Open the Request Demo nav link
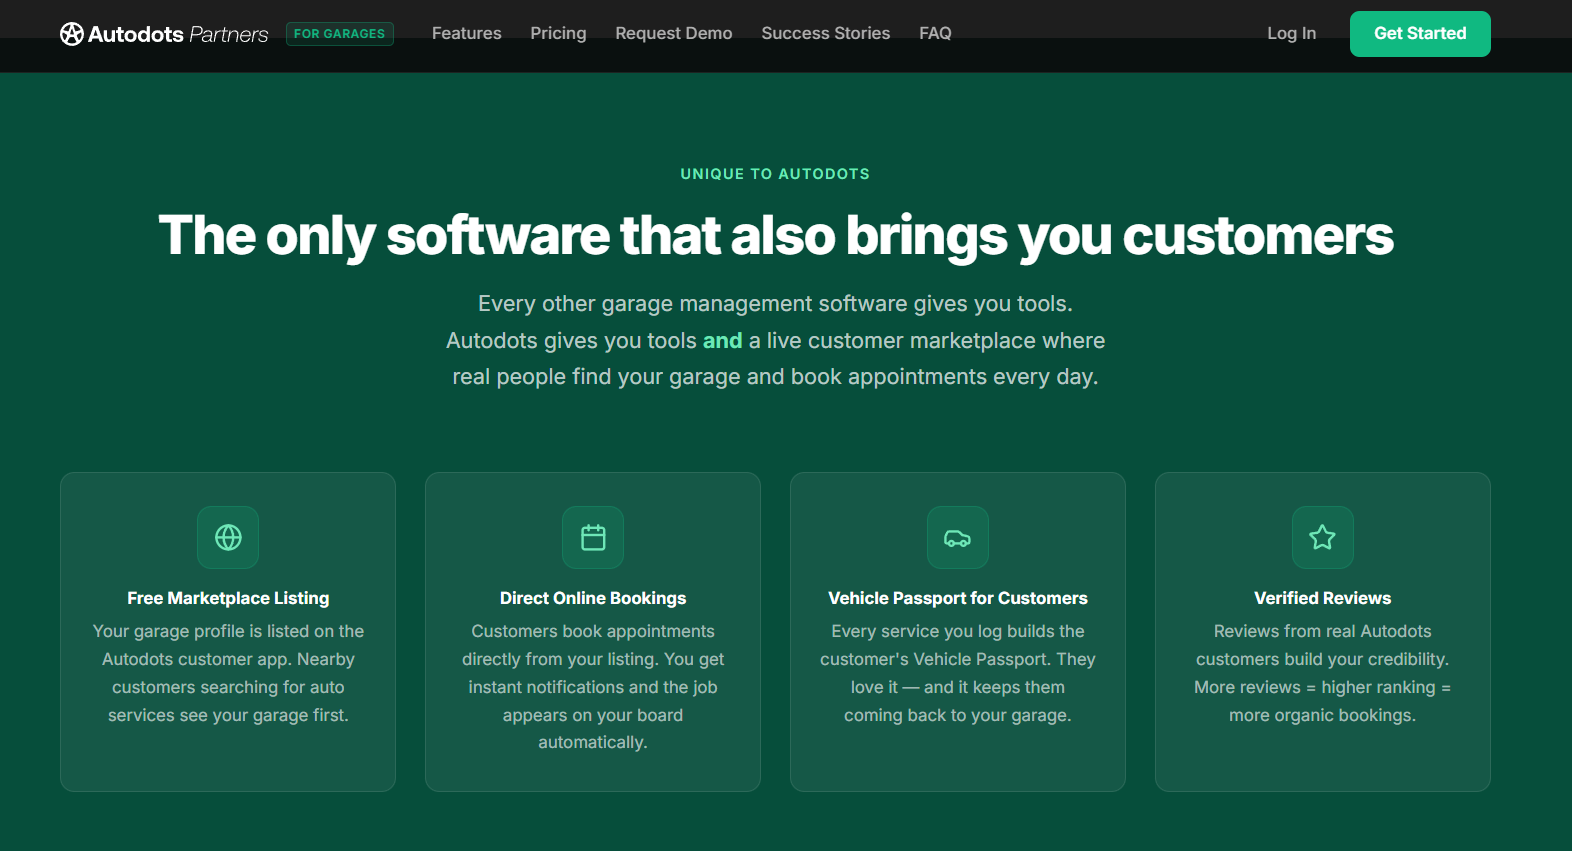1572x851 pixels. (674, 33)
